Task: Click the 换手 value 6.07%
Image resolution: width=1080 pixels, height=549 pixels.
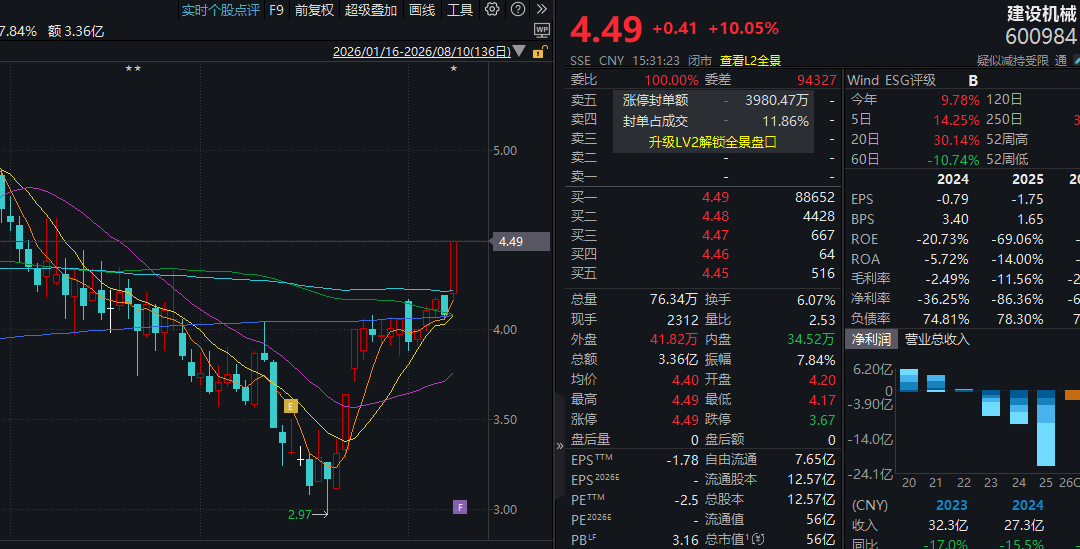Action: (816, 300)
